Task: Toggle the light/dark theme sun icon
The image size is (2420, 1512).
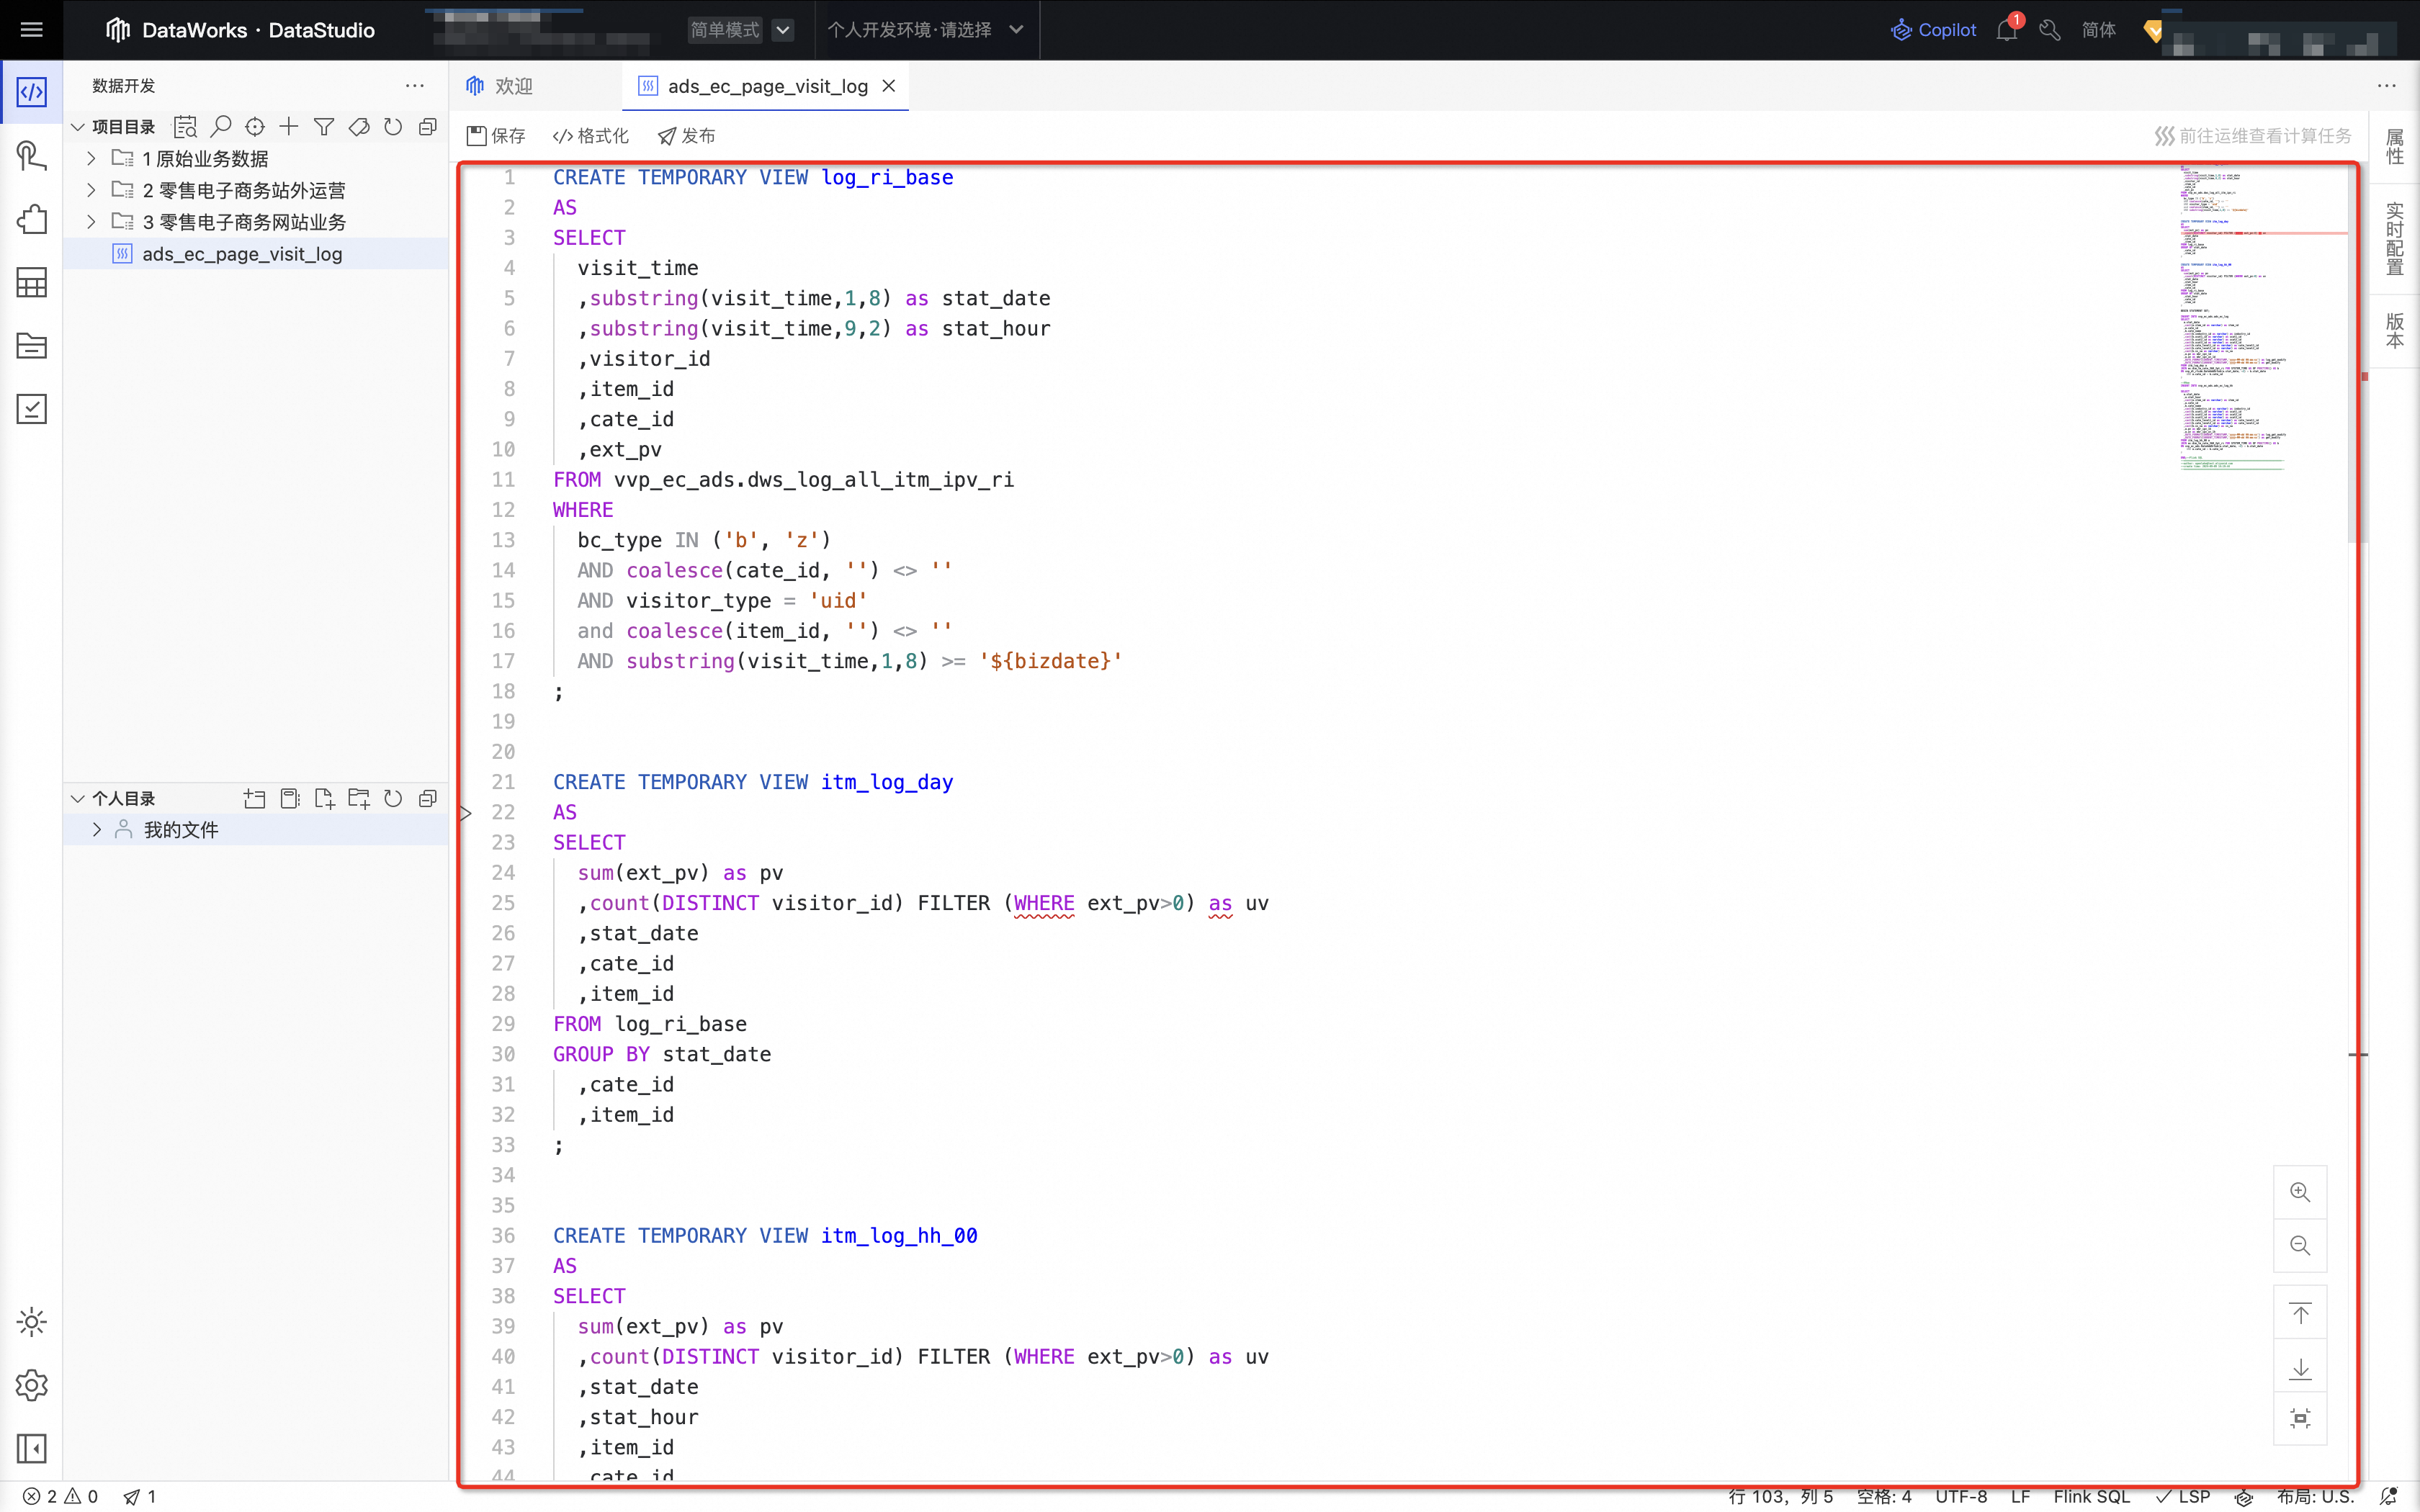Action: pos(32,1322)
